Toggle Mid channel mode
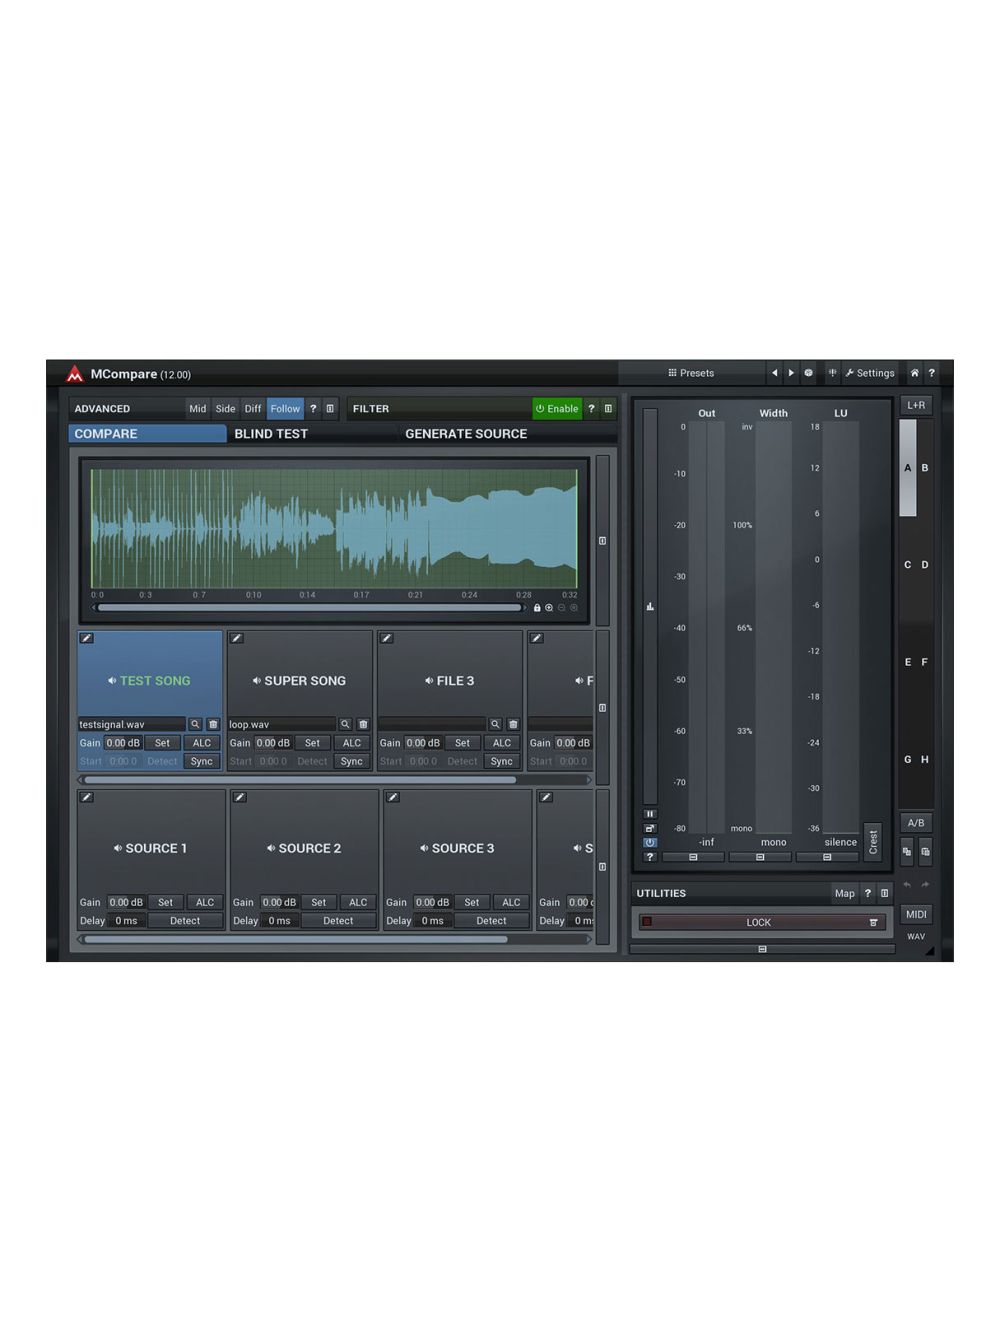1000x1320 pixels. point(197,408)
